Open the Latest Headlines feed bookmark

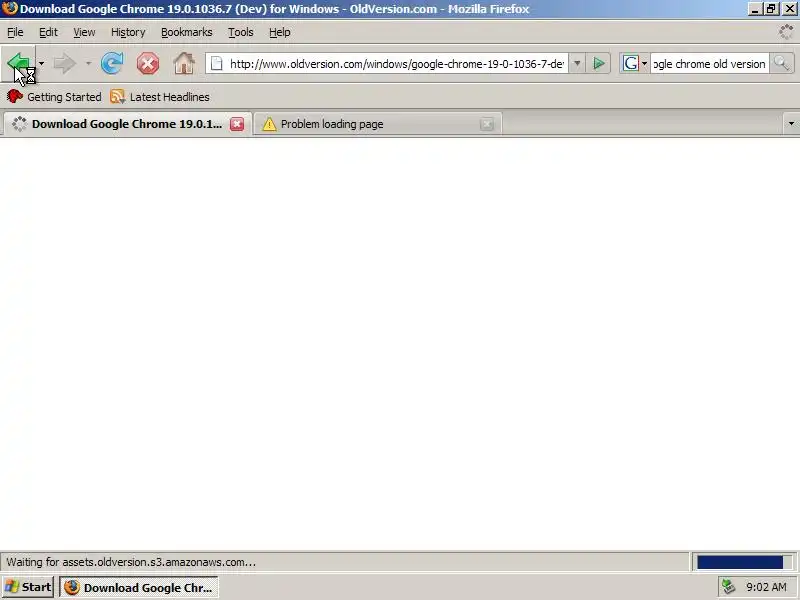click(x=160, y=96)
